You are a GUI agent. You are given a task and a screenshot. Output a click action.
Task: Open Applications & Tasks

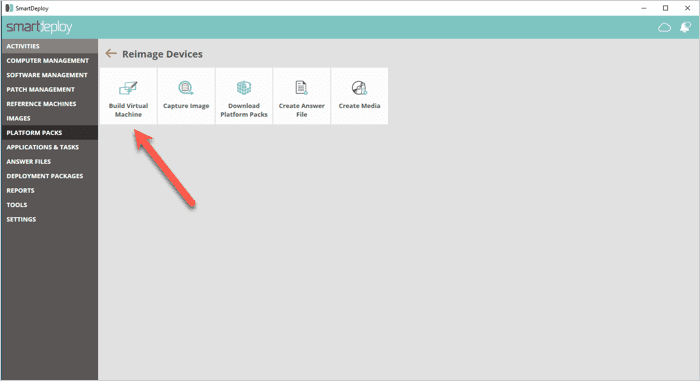(x=50, y=147)
